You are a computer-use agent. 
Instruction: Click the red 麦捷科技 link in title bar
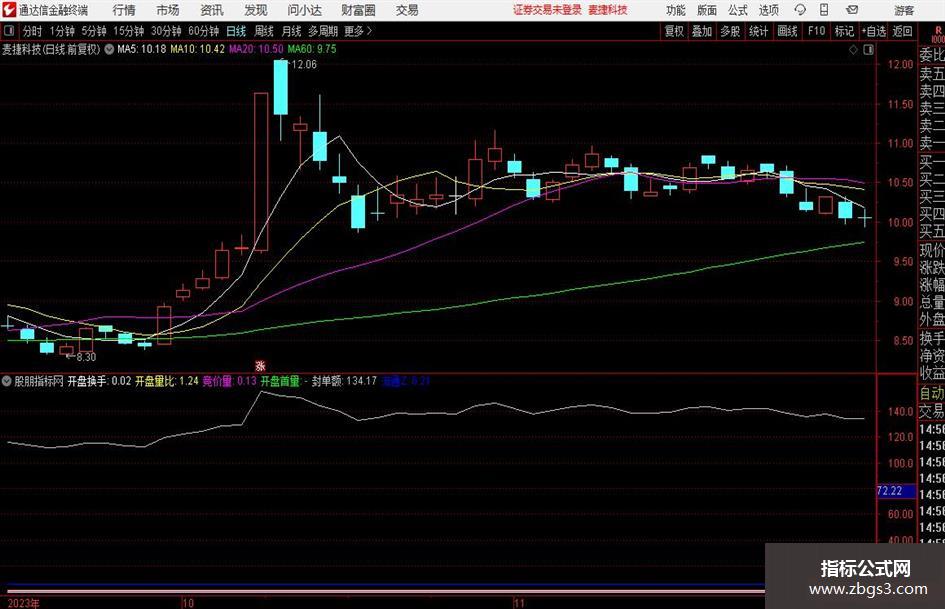click(608, 10)
